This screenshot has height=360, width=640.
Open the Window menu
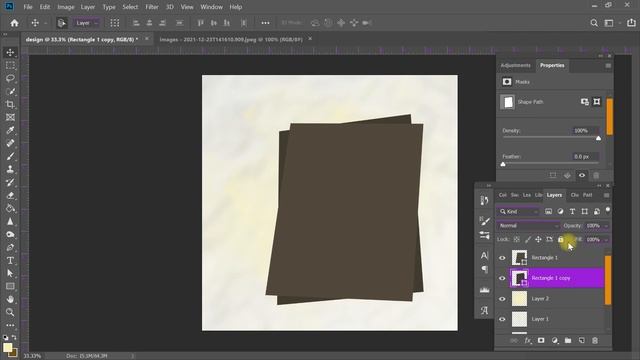(211, 7)
